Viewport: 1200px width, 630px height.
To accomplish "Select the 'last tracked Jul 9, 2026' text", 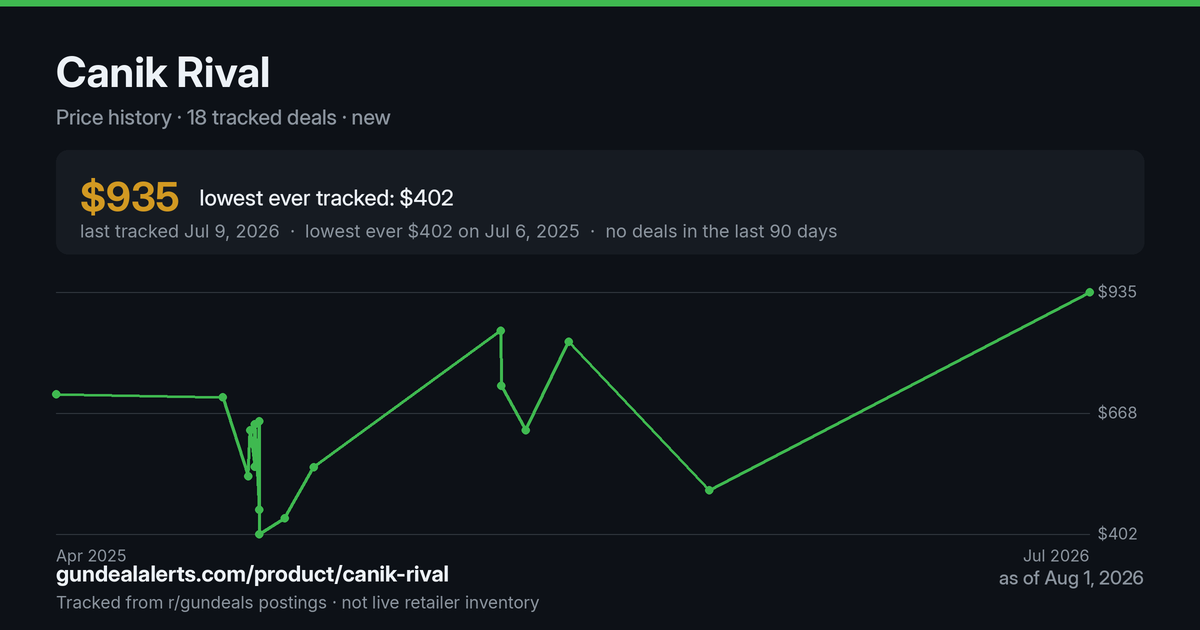I will click(180, 231).
